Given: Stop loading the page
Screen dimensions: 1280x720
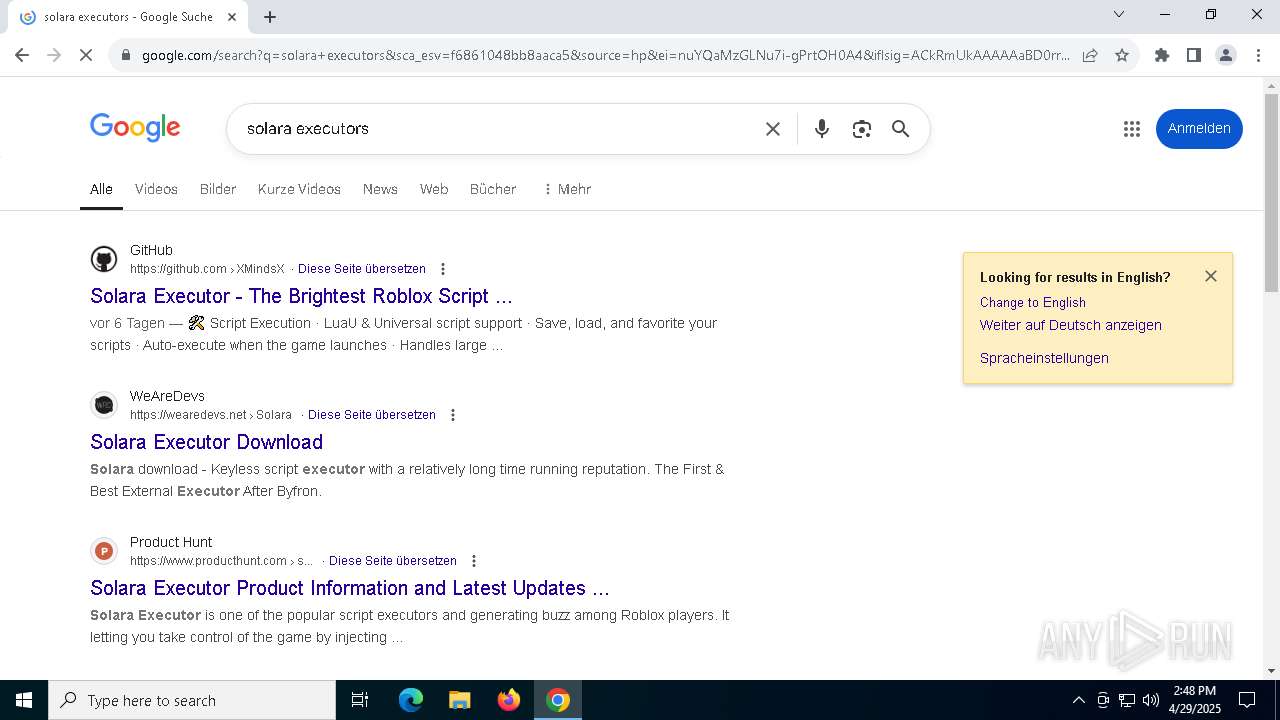Looking at the screenshot, I should [x=86, y=55].
